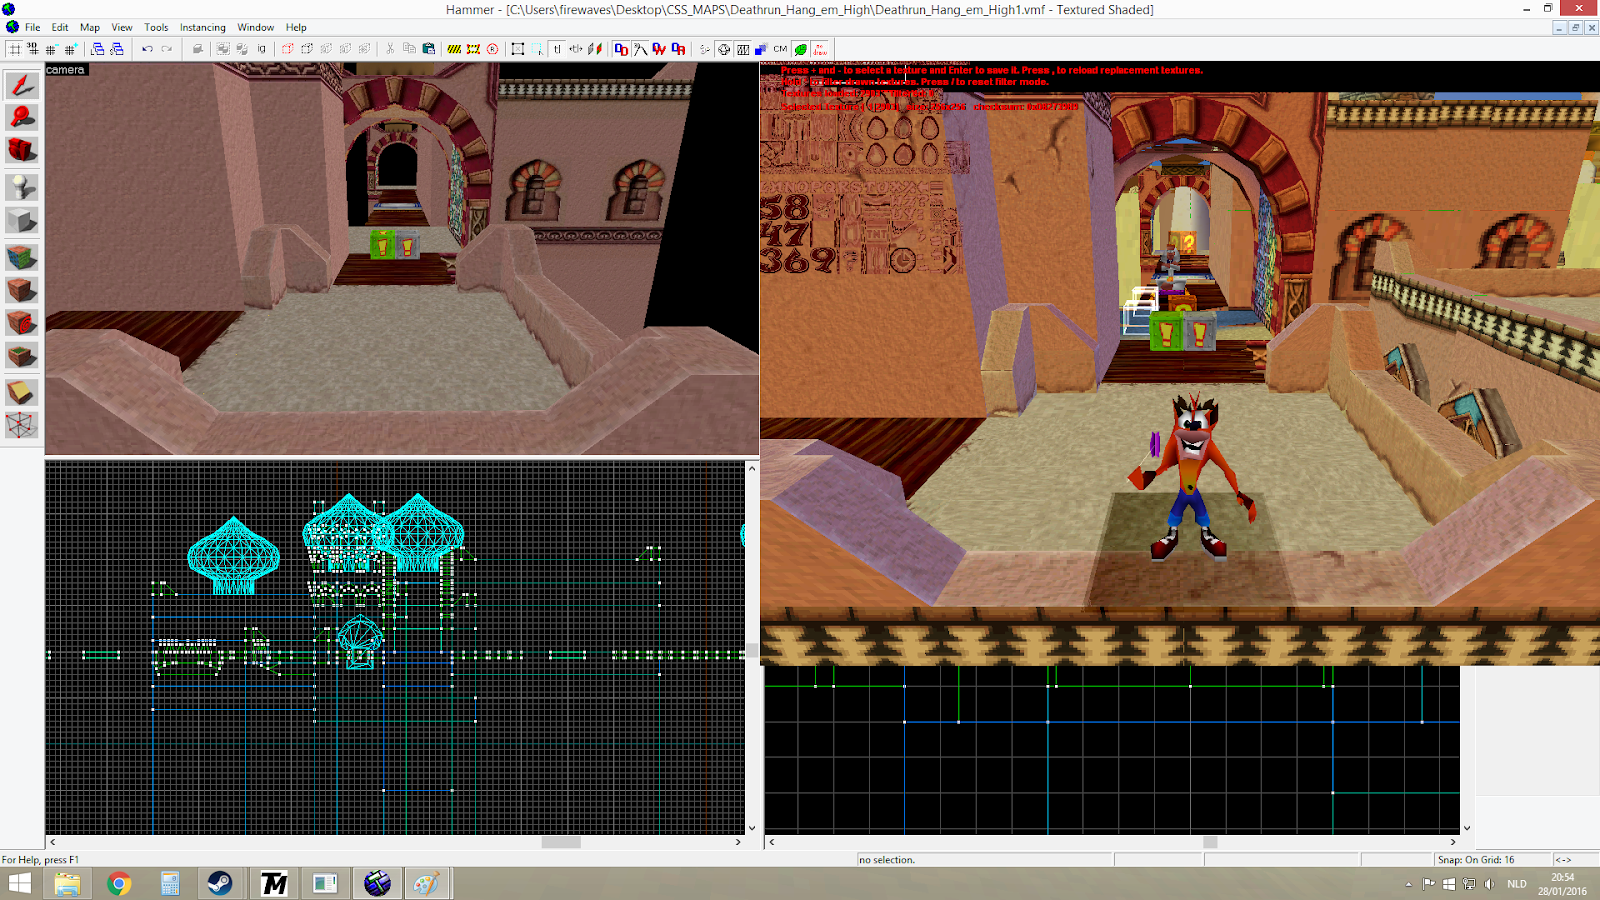The height and width of the screenshot is (900, 1600).
Task: Click the larger grid size button
Action: pyautogui.click(x=70, y=49)
